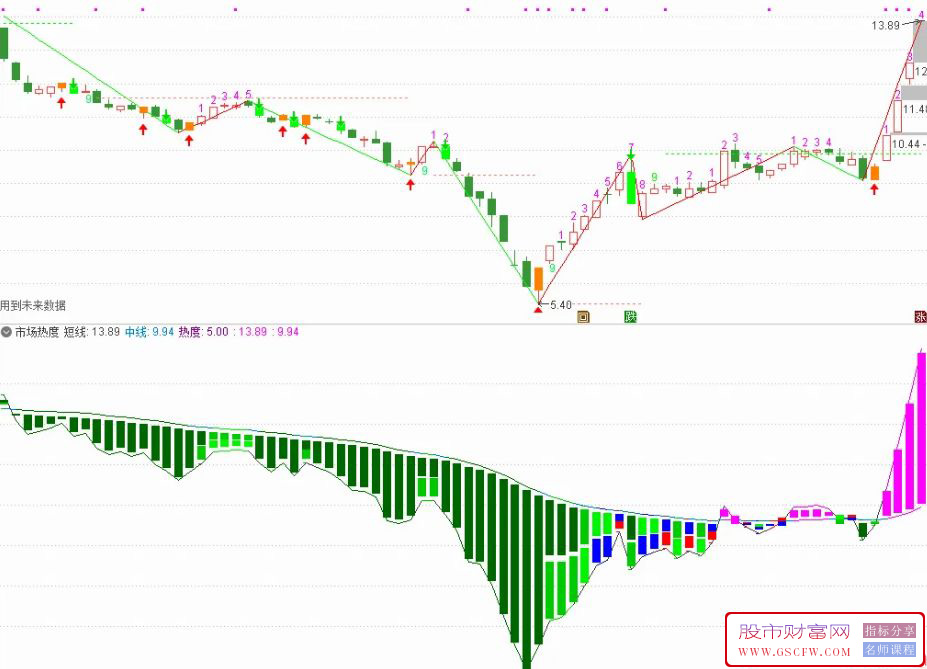
Task: Click the 13.89 high price label
Action: point(886,25)
